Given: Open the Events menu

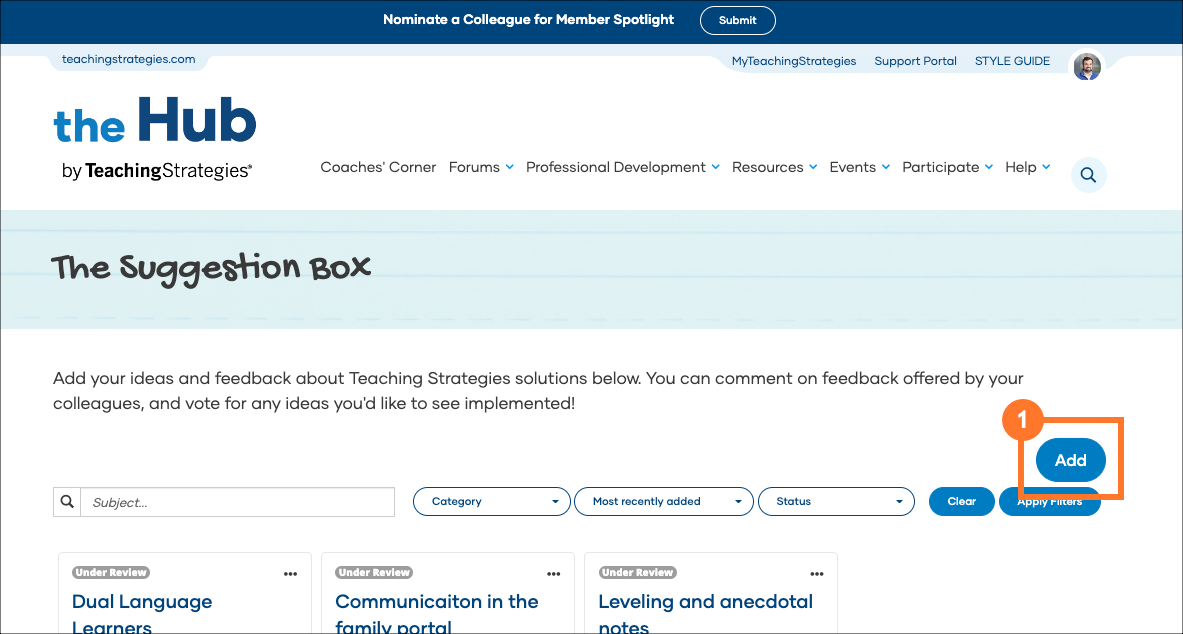Looking at the screenshot, I should pyautogui.click(x=859, y=167).
